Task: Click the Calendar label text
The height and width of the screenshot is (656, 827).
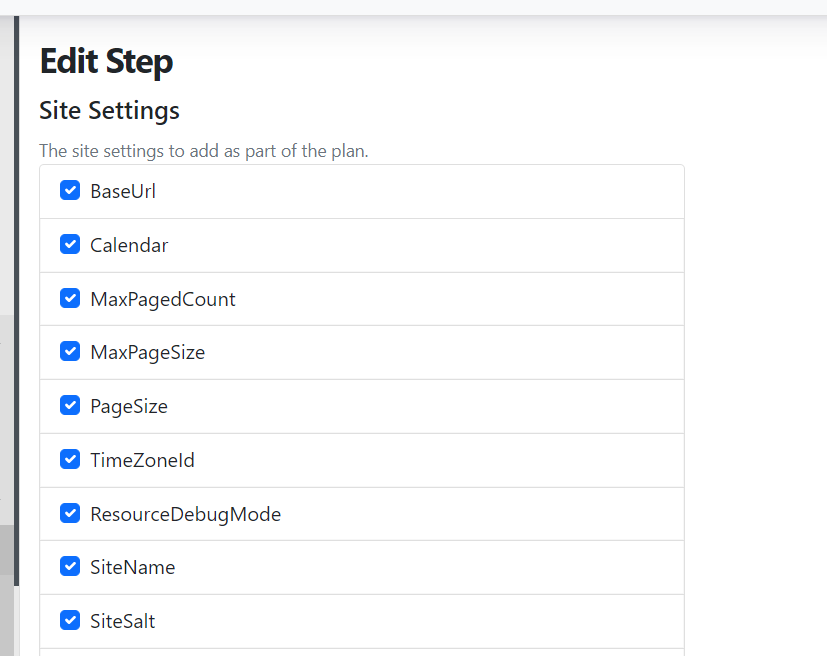Action: [x=128, y=245]
